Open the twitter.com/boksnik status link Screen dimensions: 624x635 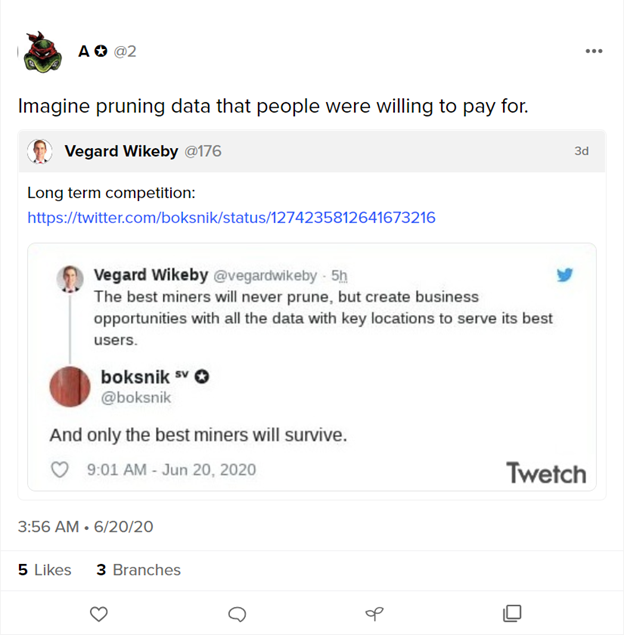(231, 217)
